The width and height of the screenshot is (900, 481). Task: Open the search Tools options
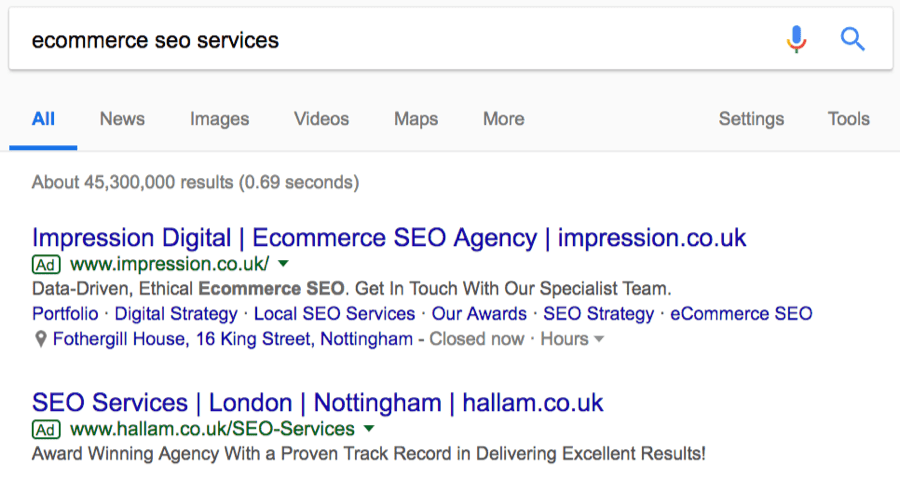click(848, 119)
